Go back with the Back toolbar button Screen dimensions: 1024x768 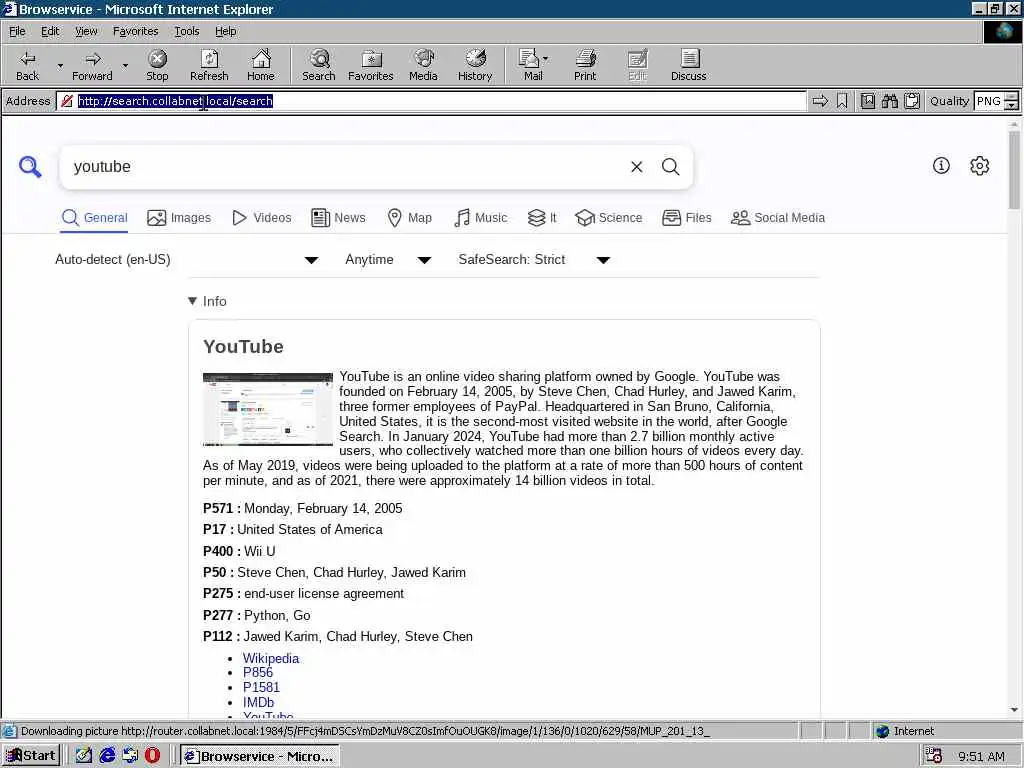tap(27, 65)
